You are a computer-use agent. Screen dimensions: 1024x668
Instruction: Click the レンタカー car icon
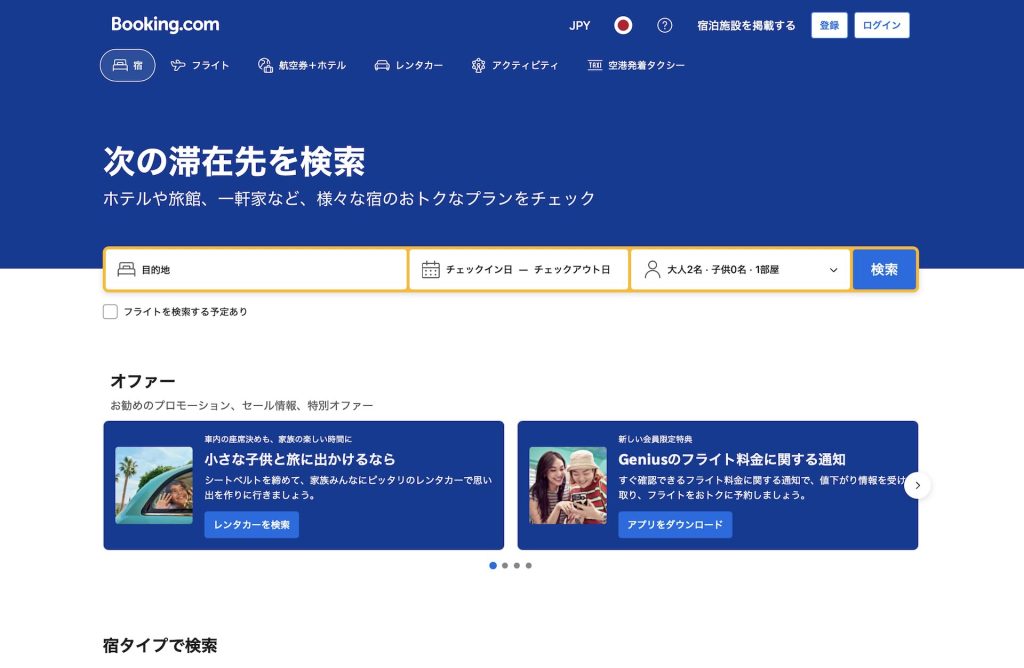(382, 65)
